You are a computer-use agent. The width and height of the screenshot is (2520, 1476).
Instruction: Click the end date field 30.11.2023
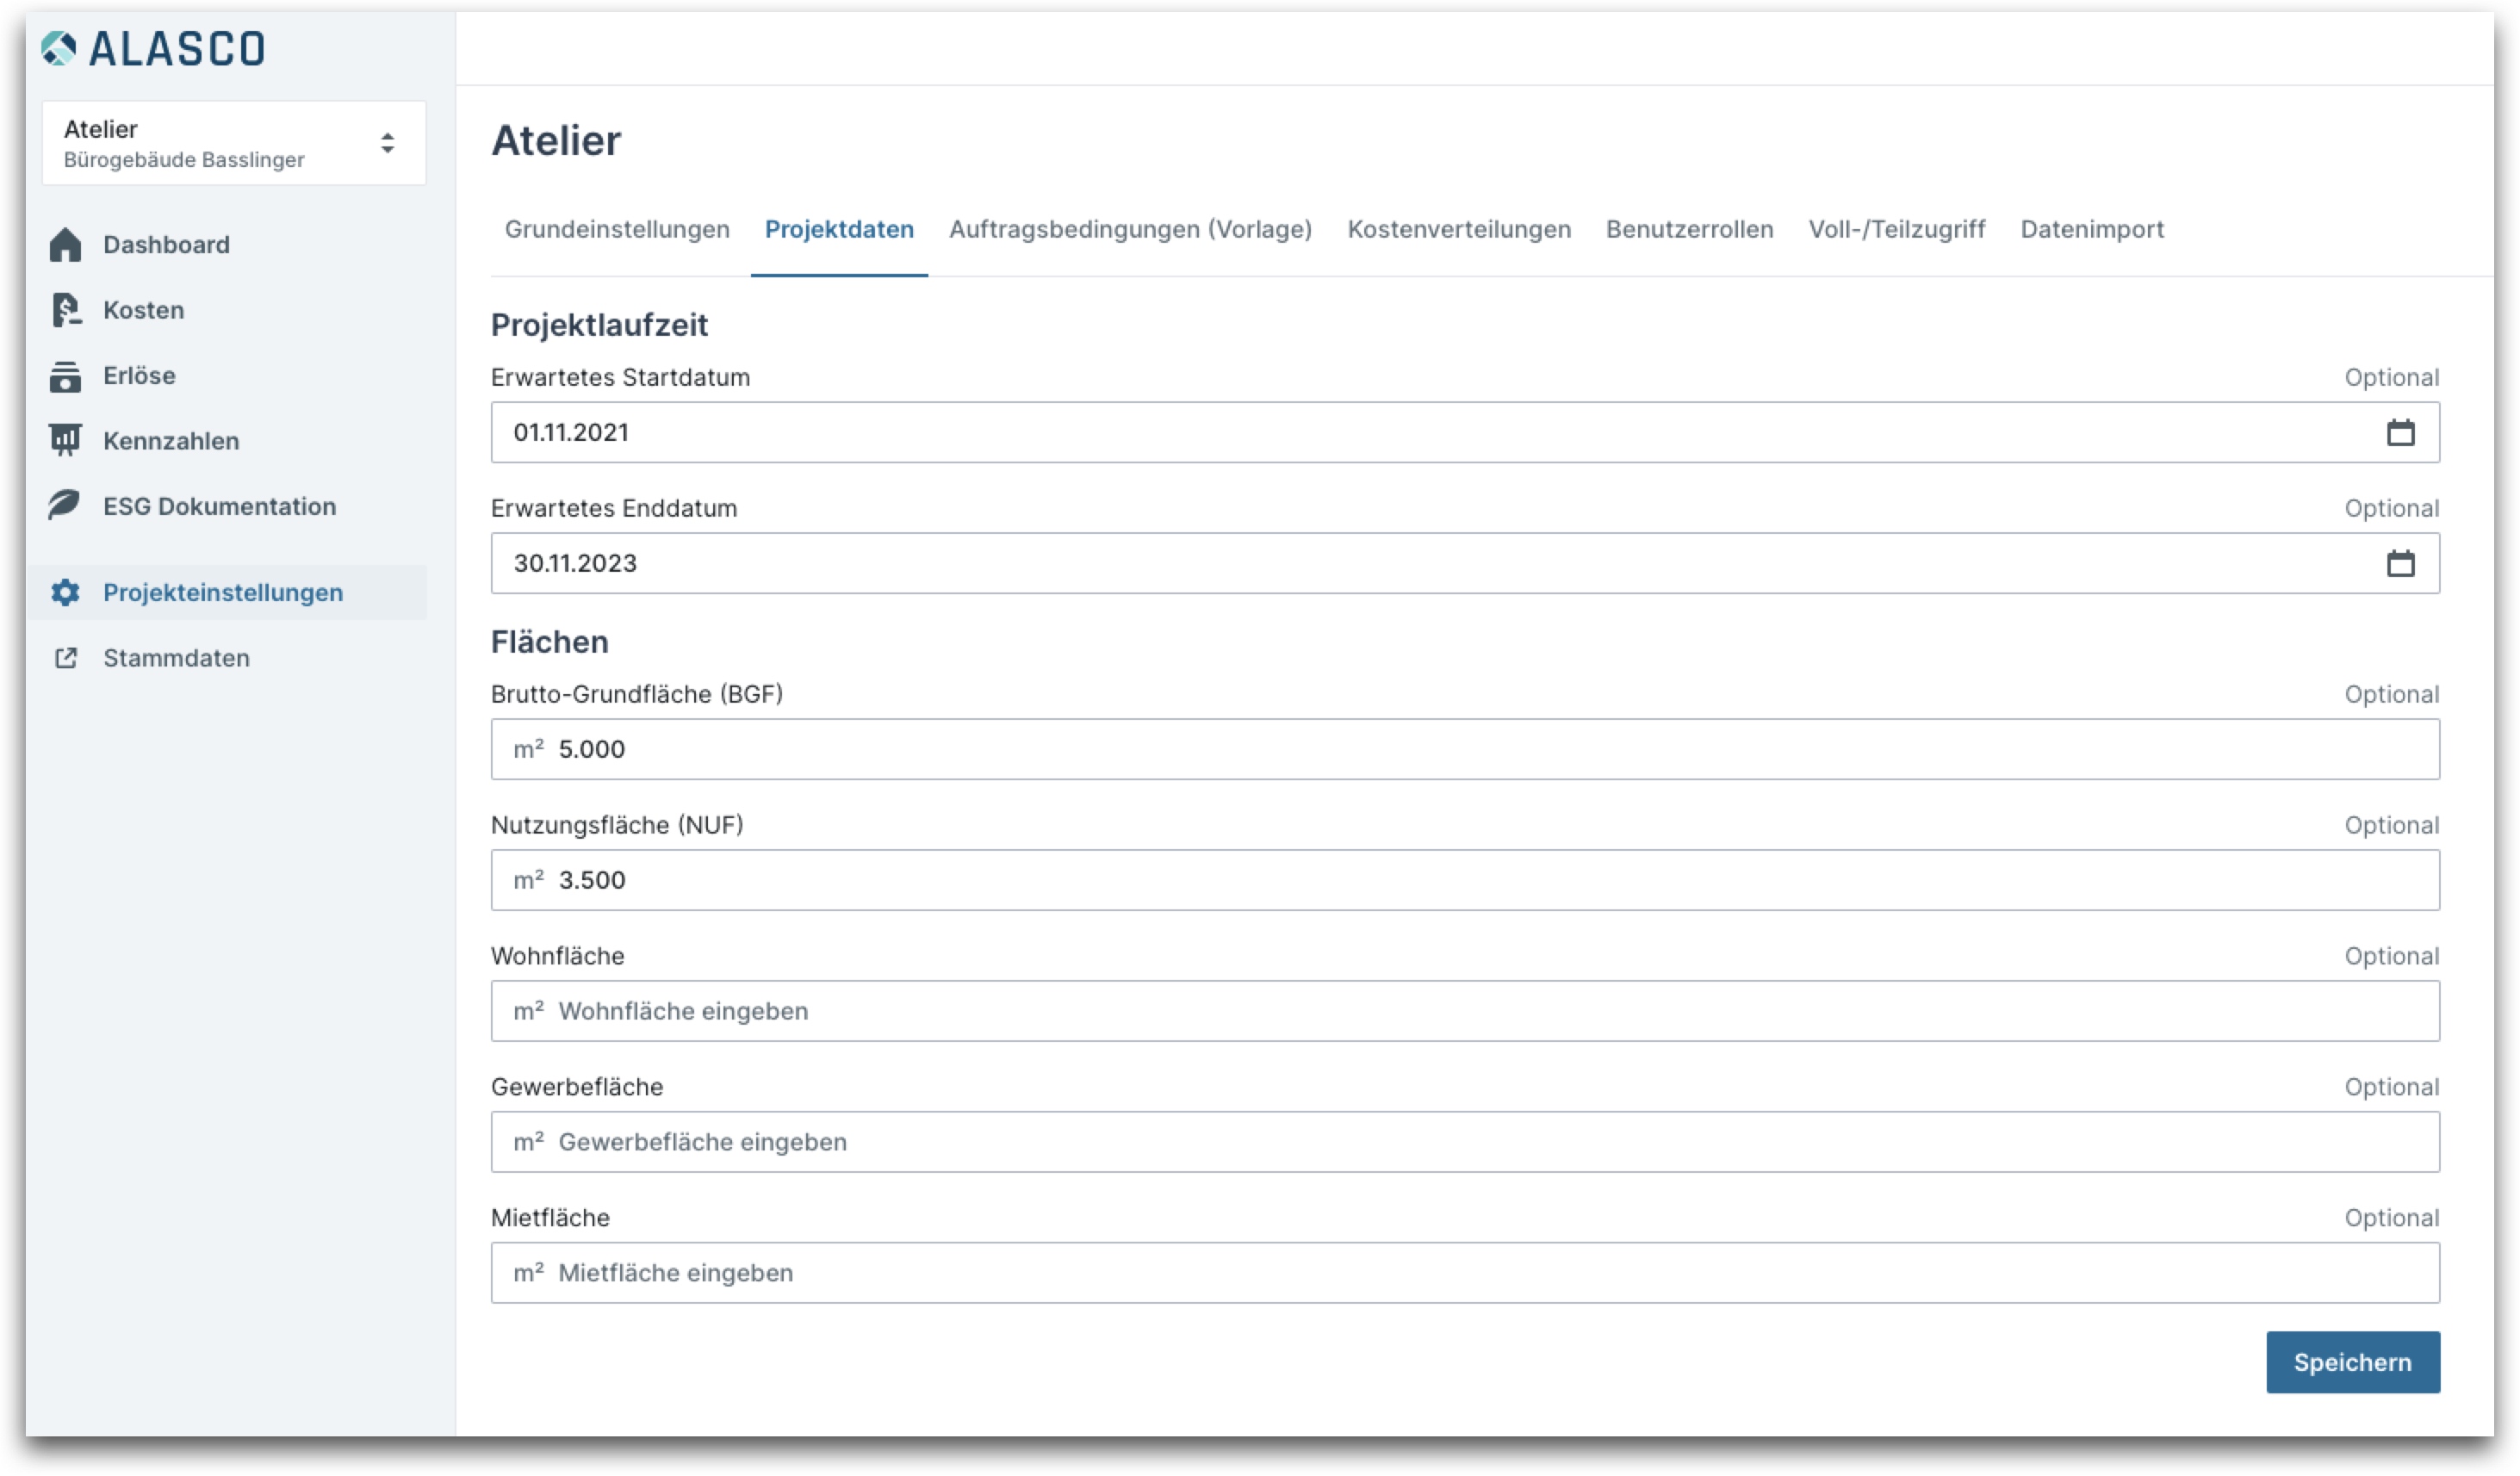pyautogui.click(x=1465, y=564)
